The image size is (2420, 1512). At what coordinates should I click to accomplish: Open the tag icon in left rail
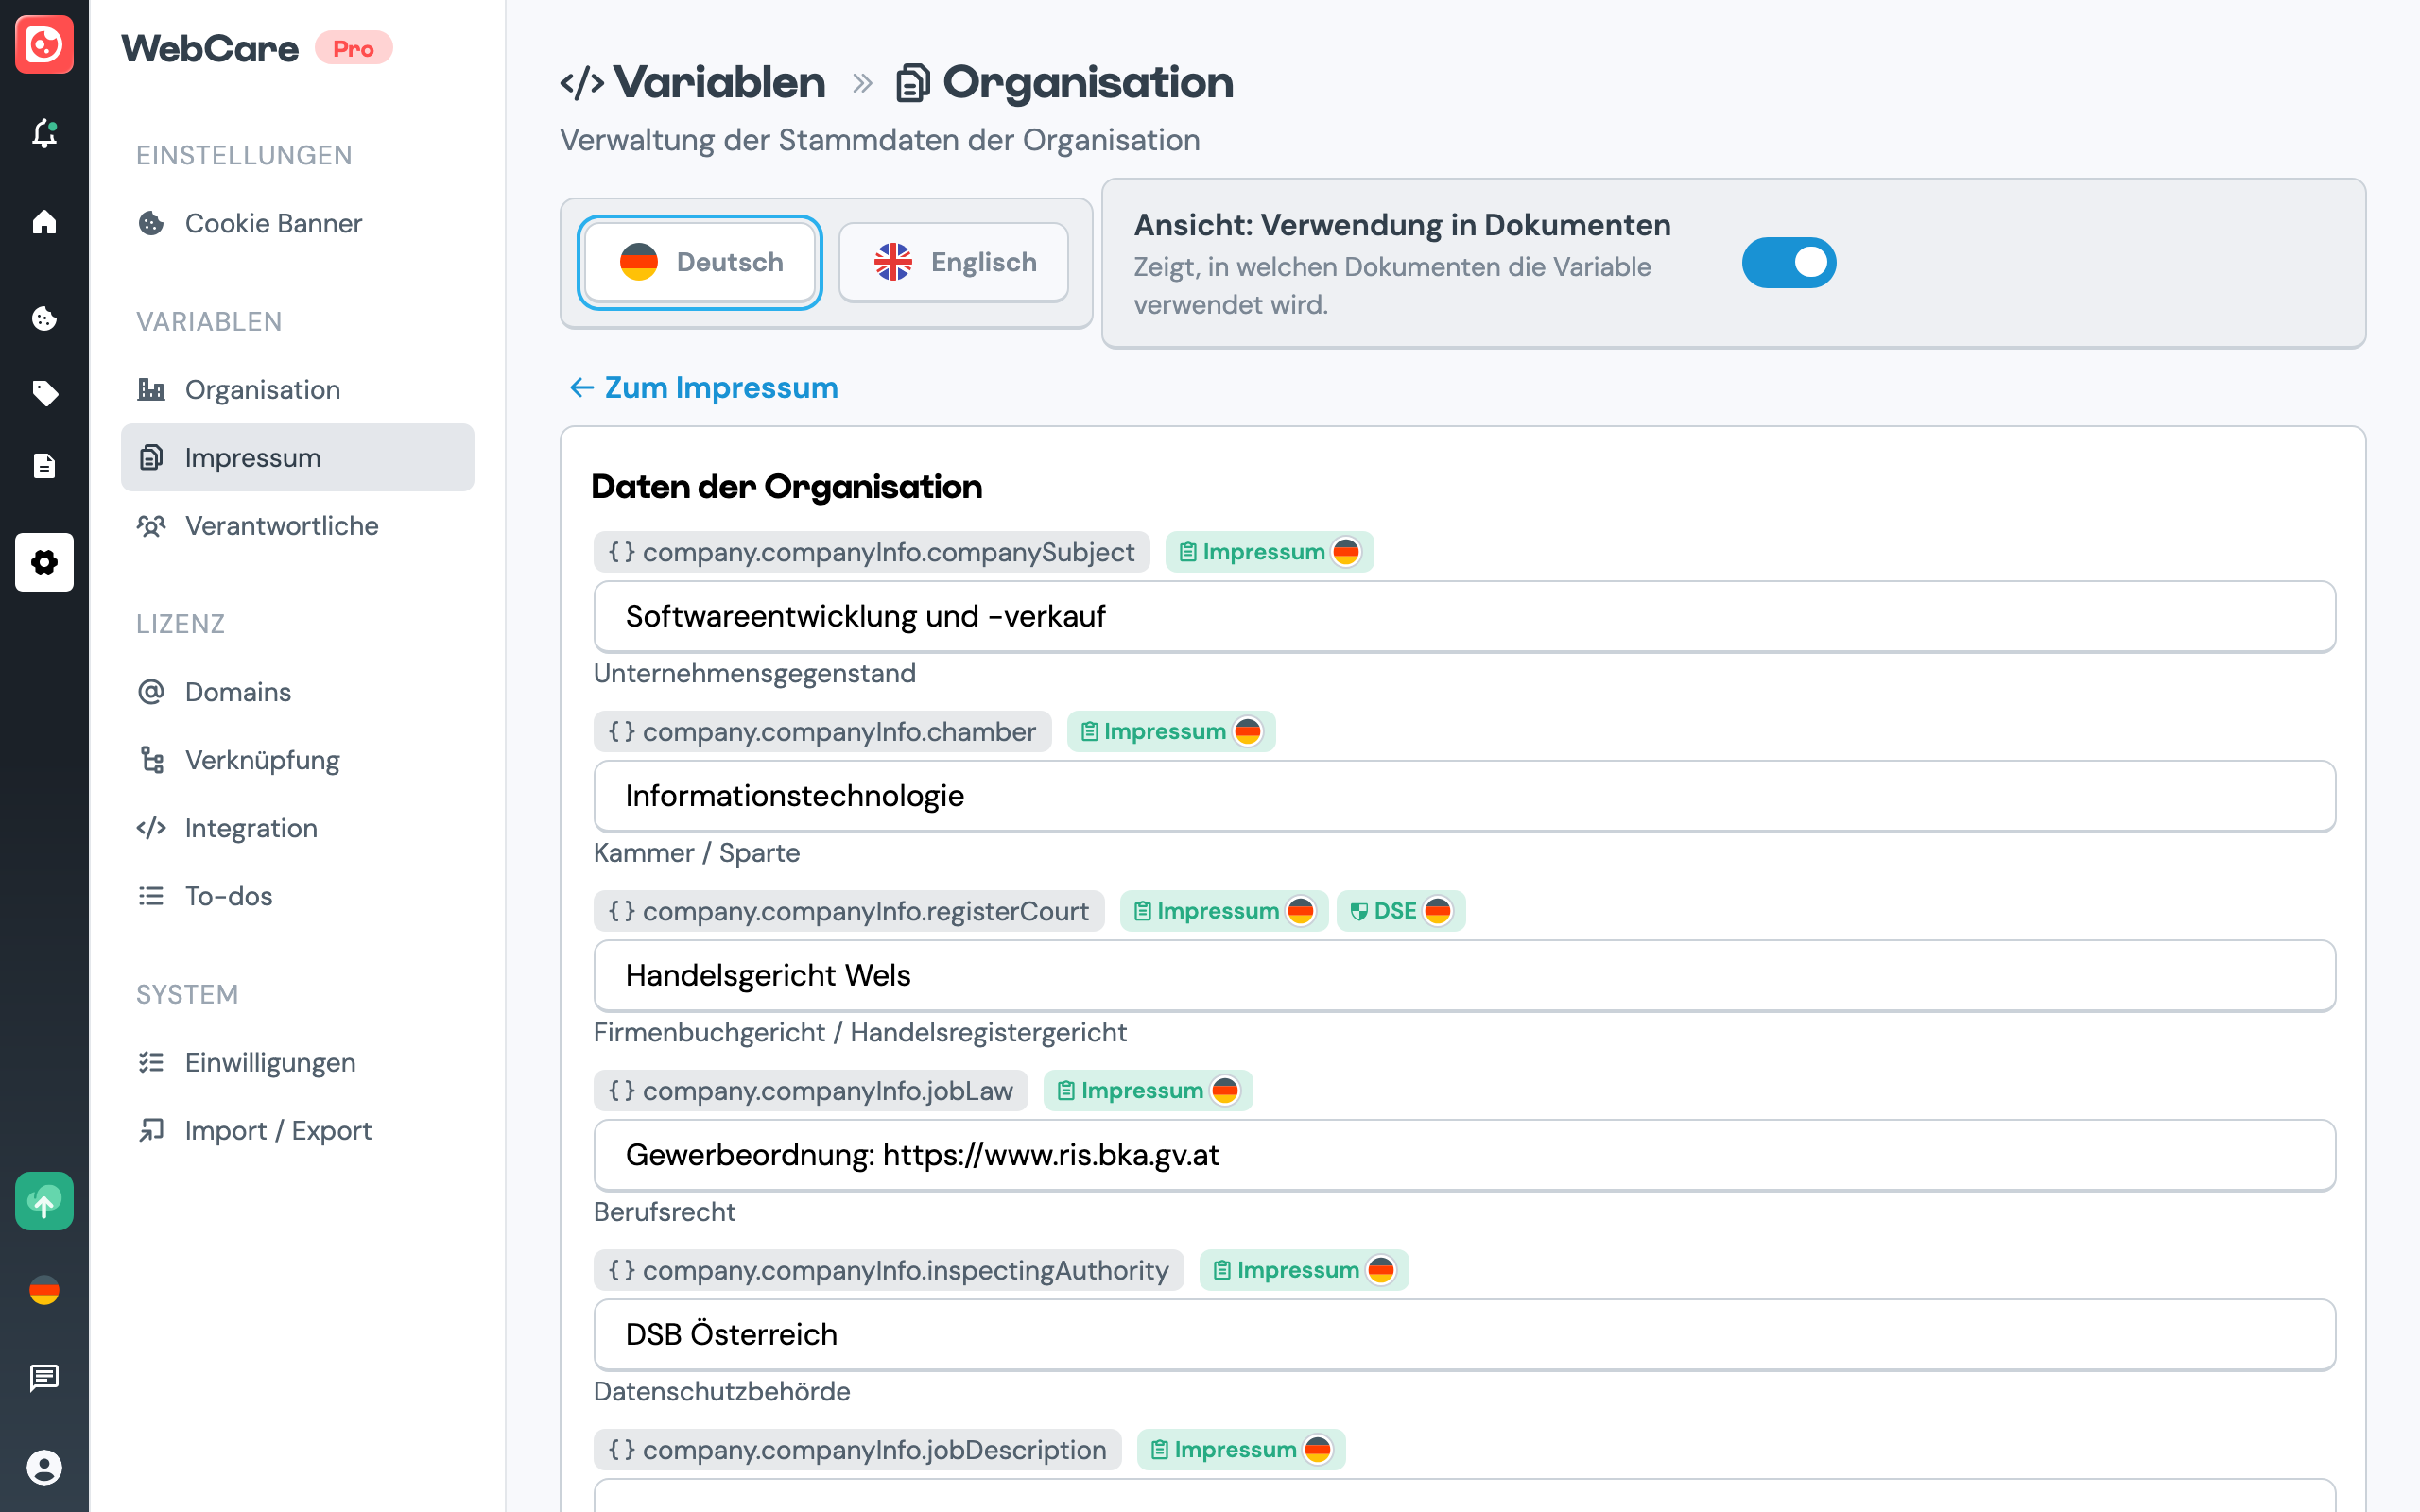[44, 393]
